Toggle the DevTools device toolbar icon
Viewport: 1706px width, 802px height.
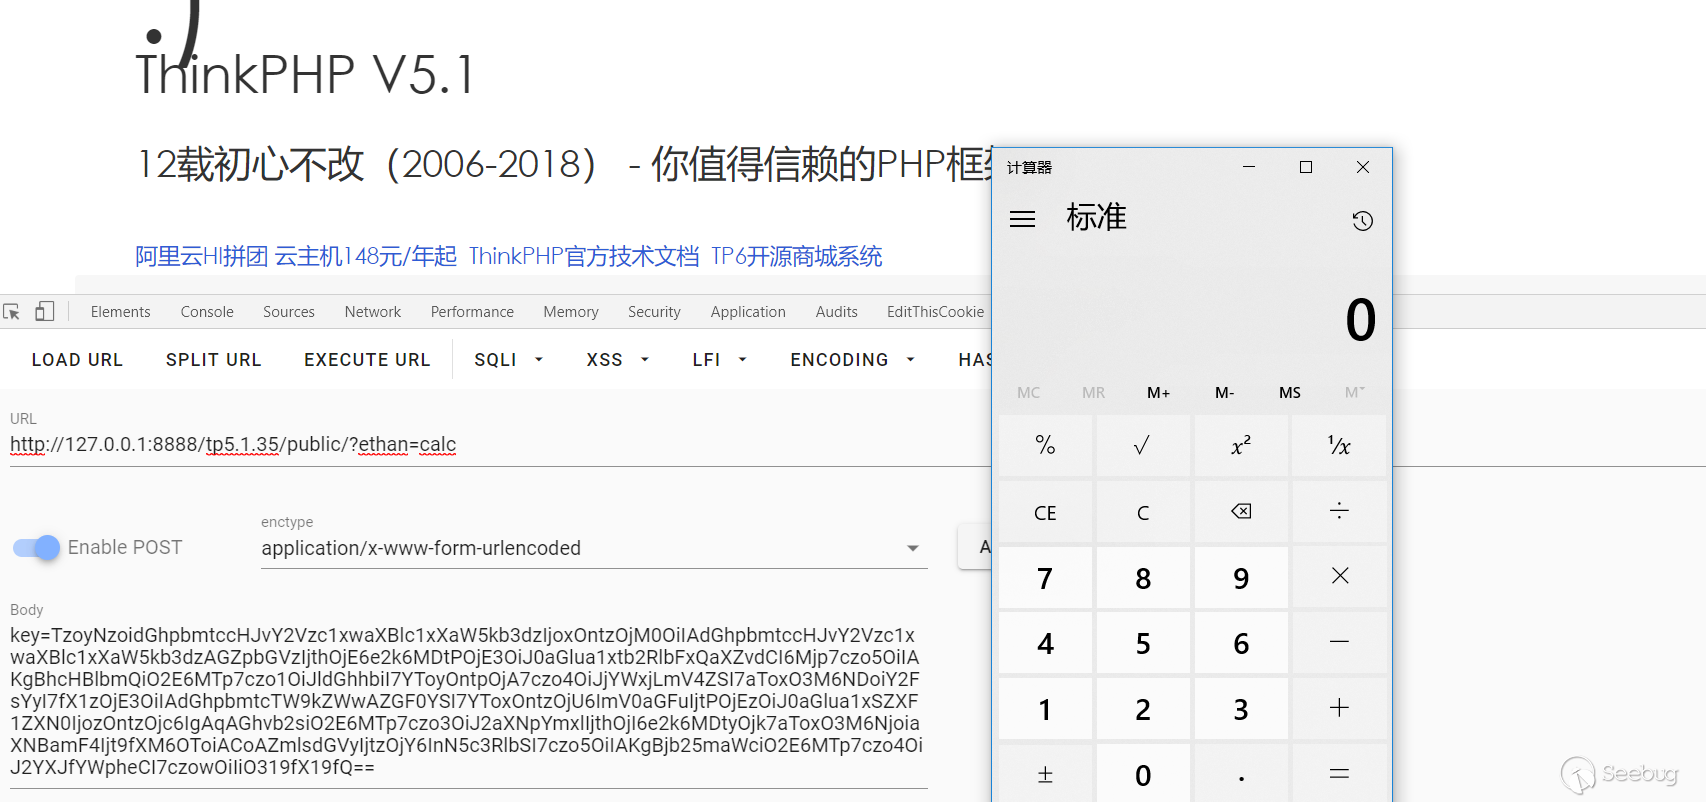click(x=44, y=312)
